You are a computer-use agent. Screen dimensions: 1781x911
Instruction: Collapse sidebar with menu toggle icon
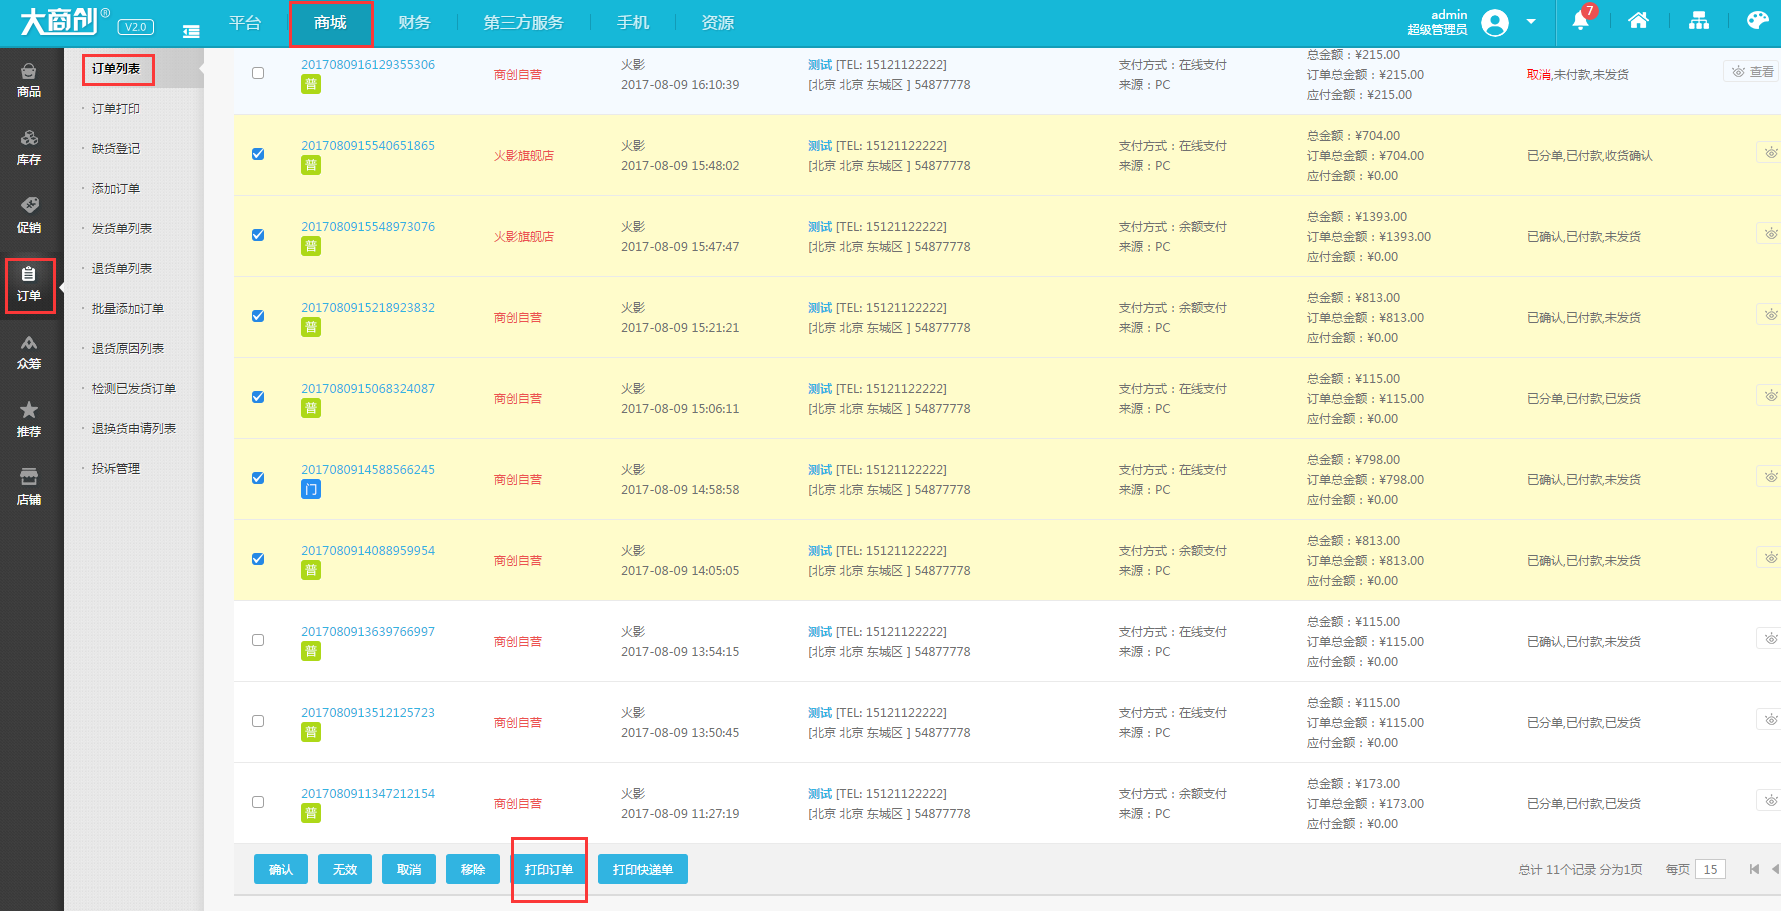[191, 31]
